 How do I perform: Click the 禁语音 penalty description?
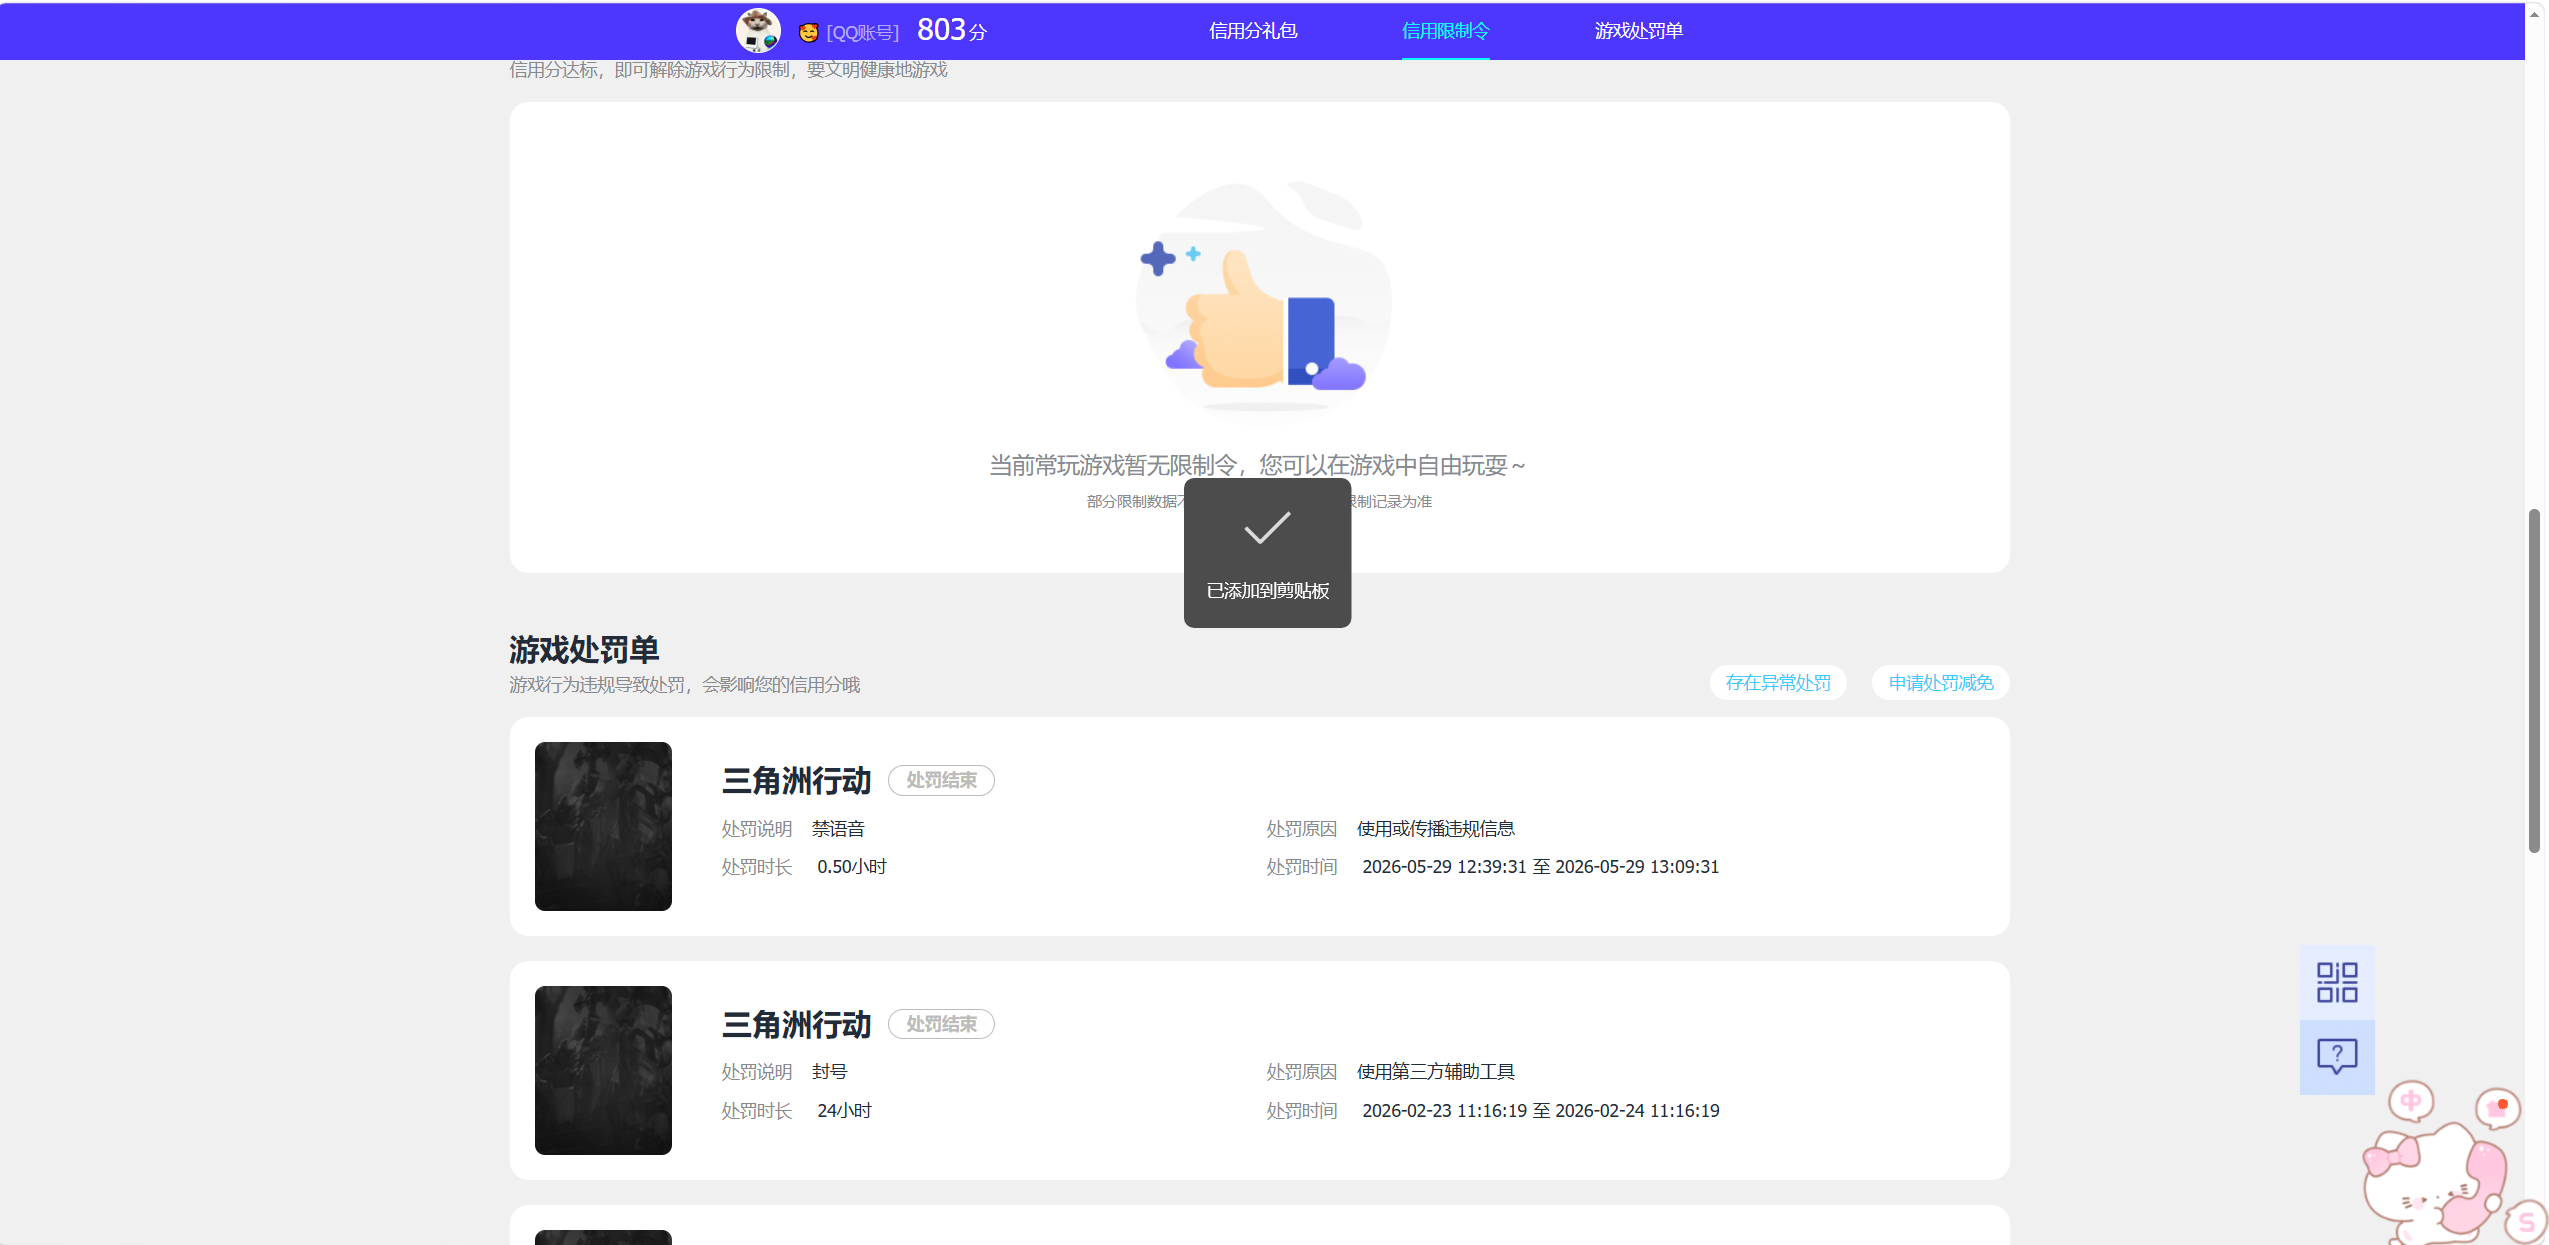click(838, 829)
